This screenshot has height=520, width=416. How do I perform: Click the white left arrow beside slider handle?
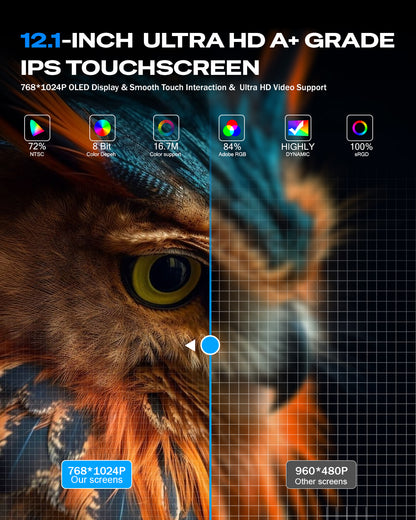pos(190,345)
